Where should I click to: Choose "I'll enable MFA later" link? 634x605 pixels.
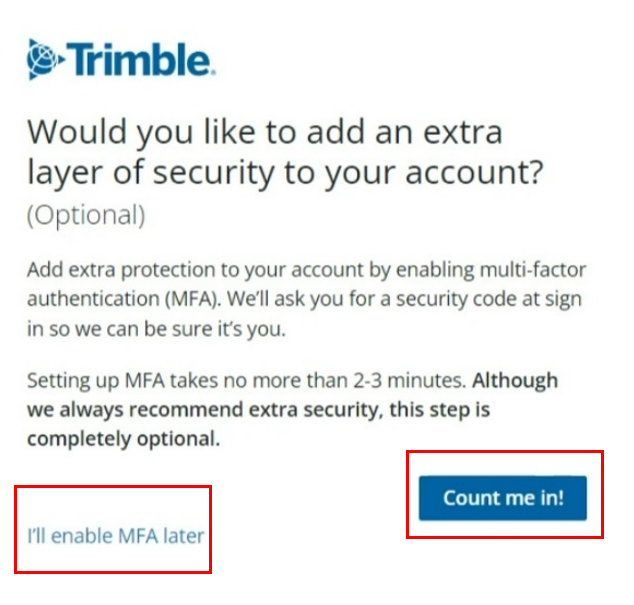[x=115, y=536]
